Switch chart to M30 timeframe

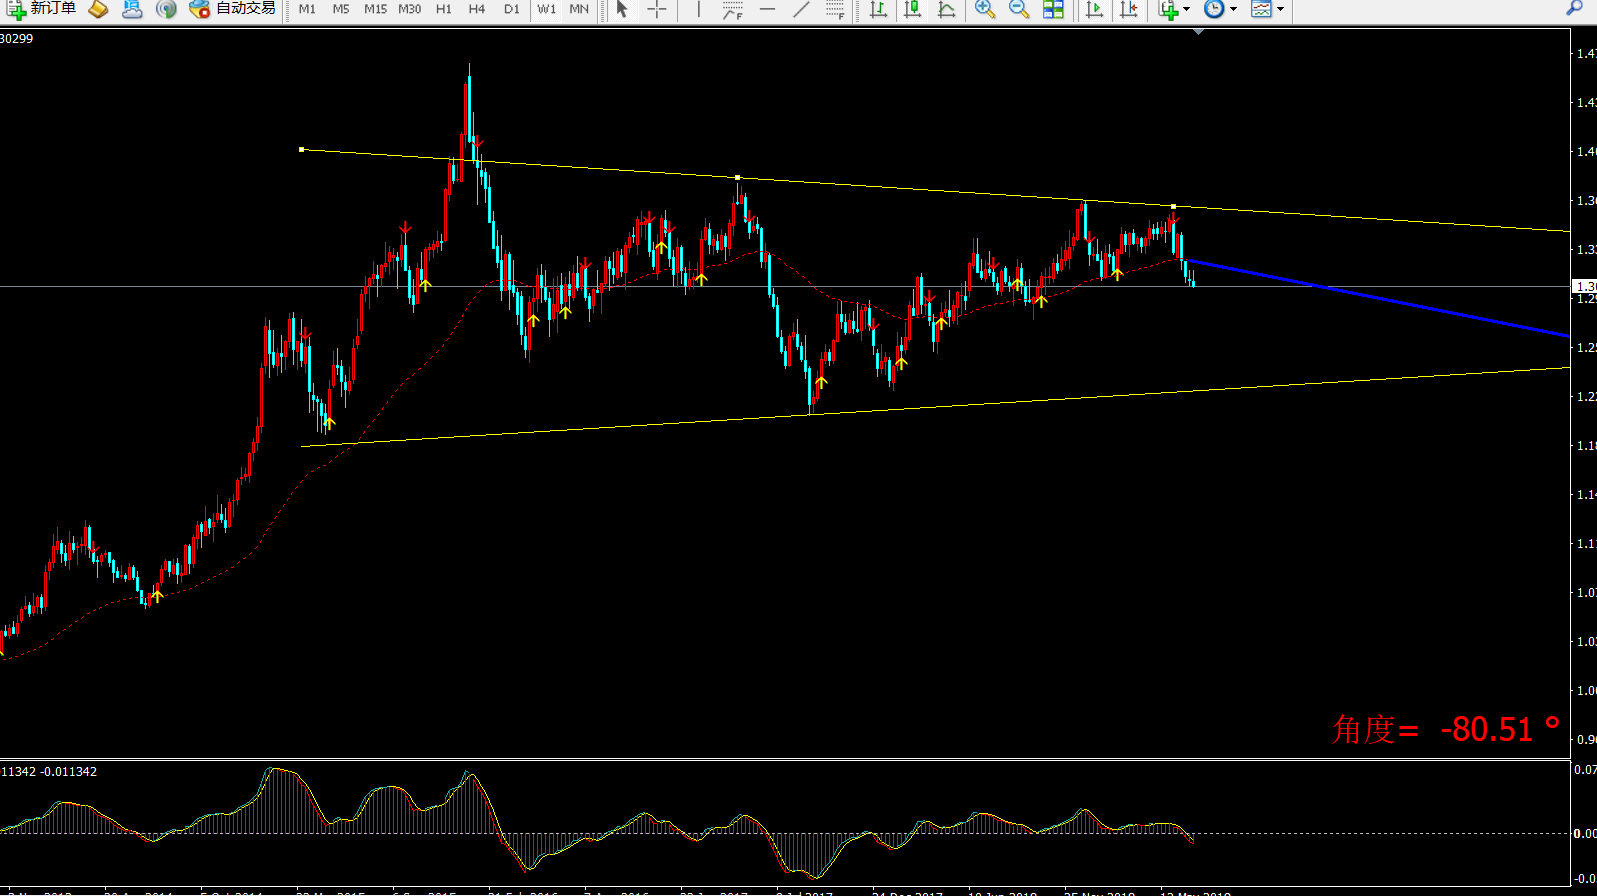(409, 9)
